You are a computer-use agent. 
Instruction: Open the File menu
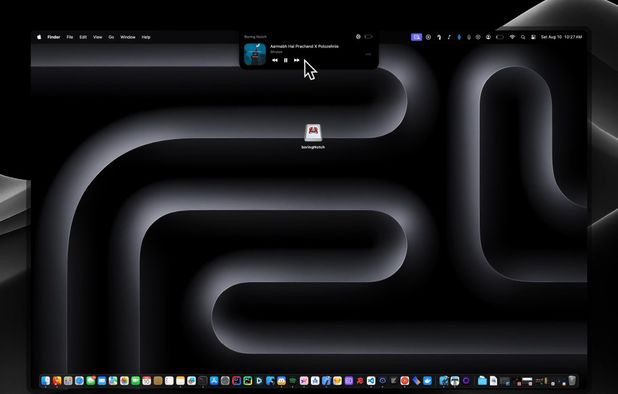pyautogui.click(x=70, y=37)
